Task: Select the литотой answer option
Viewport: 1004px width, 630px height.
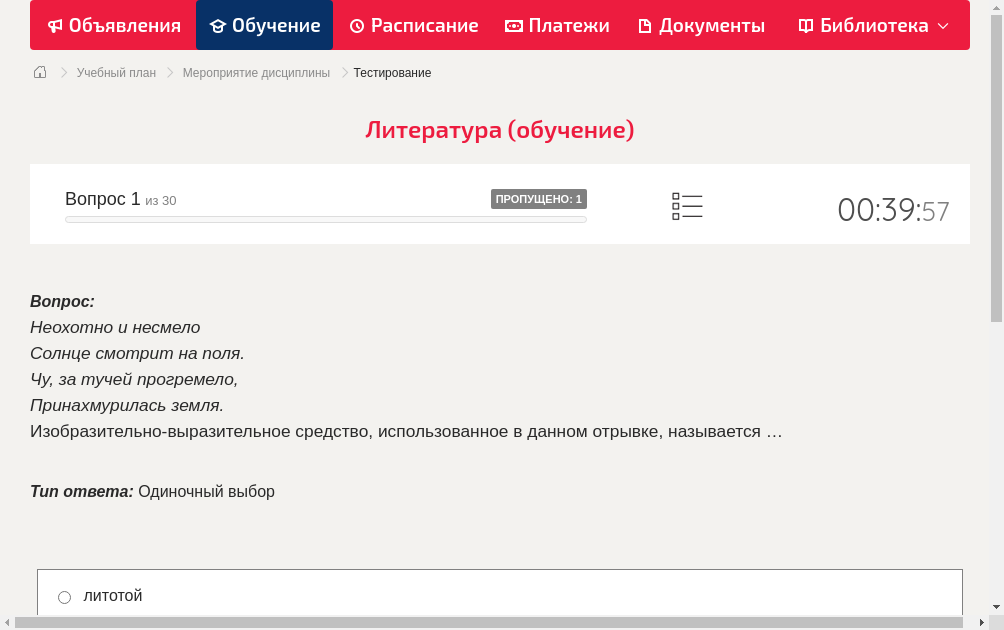Action: (65, 597)
